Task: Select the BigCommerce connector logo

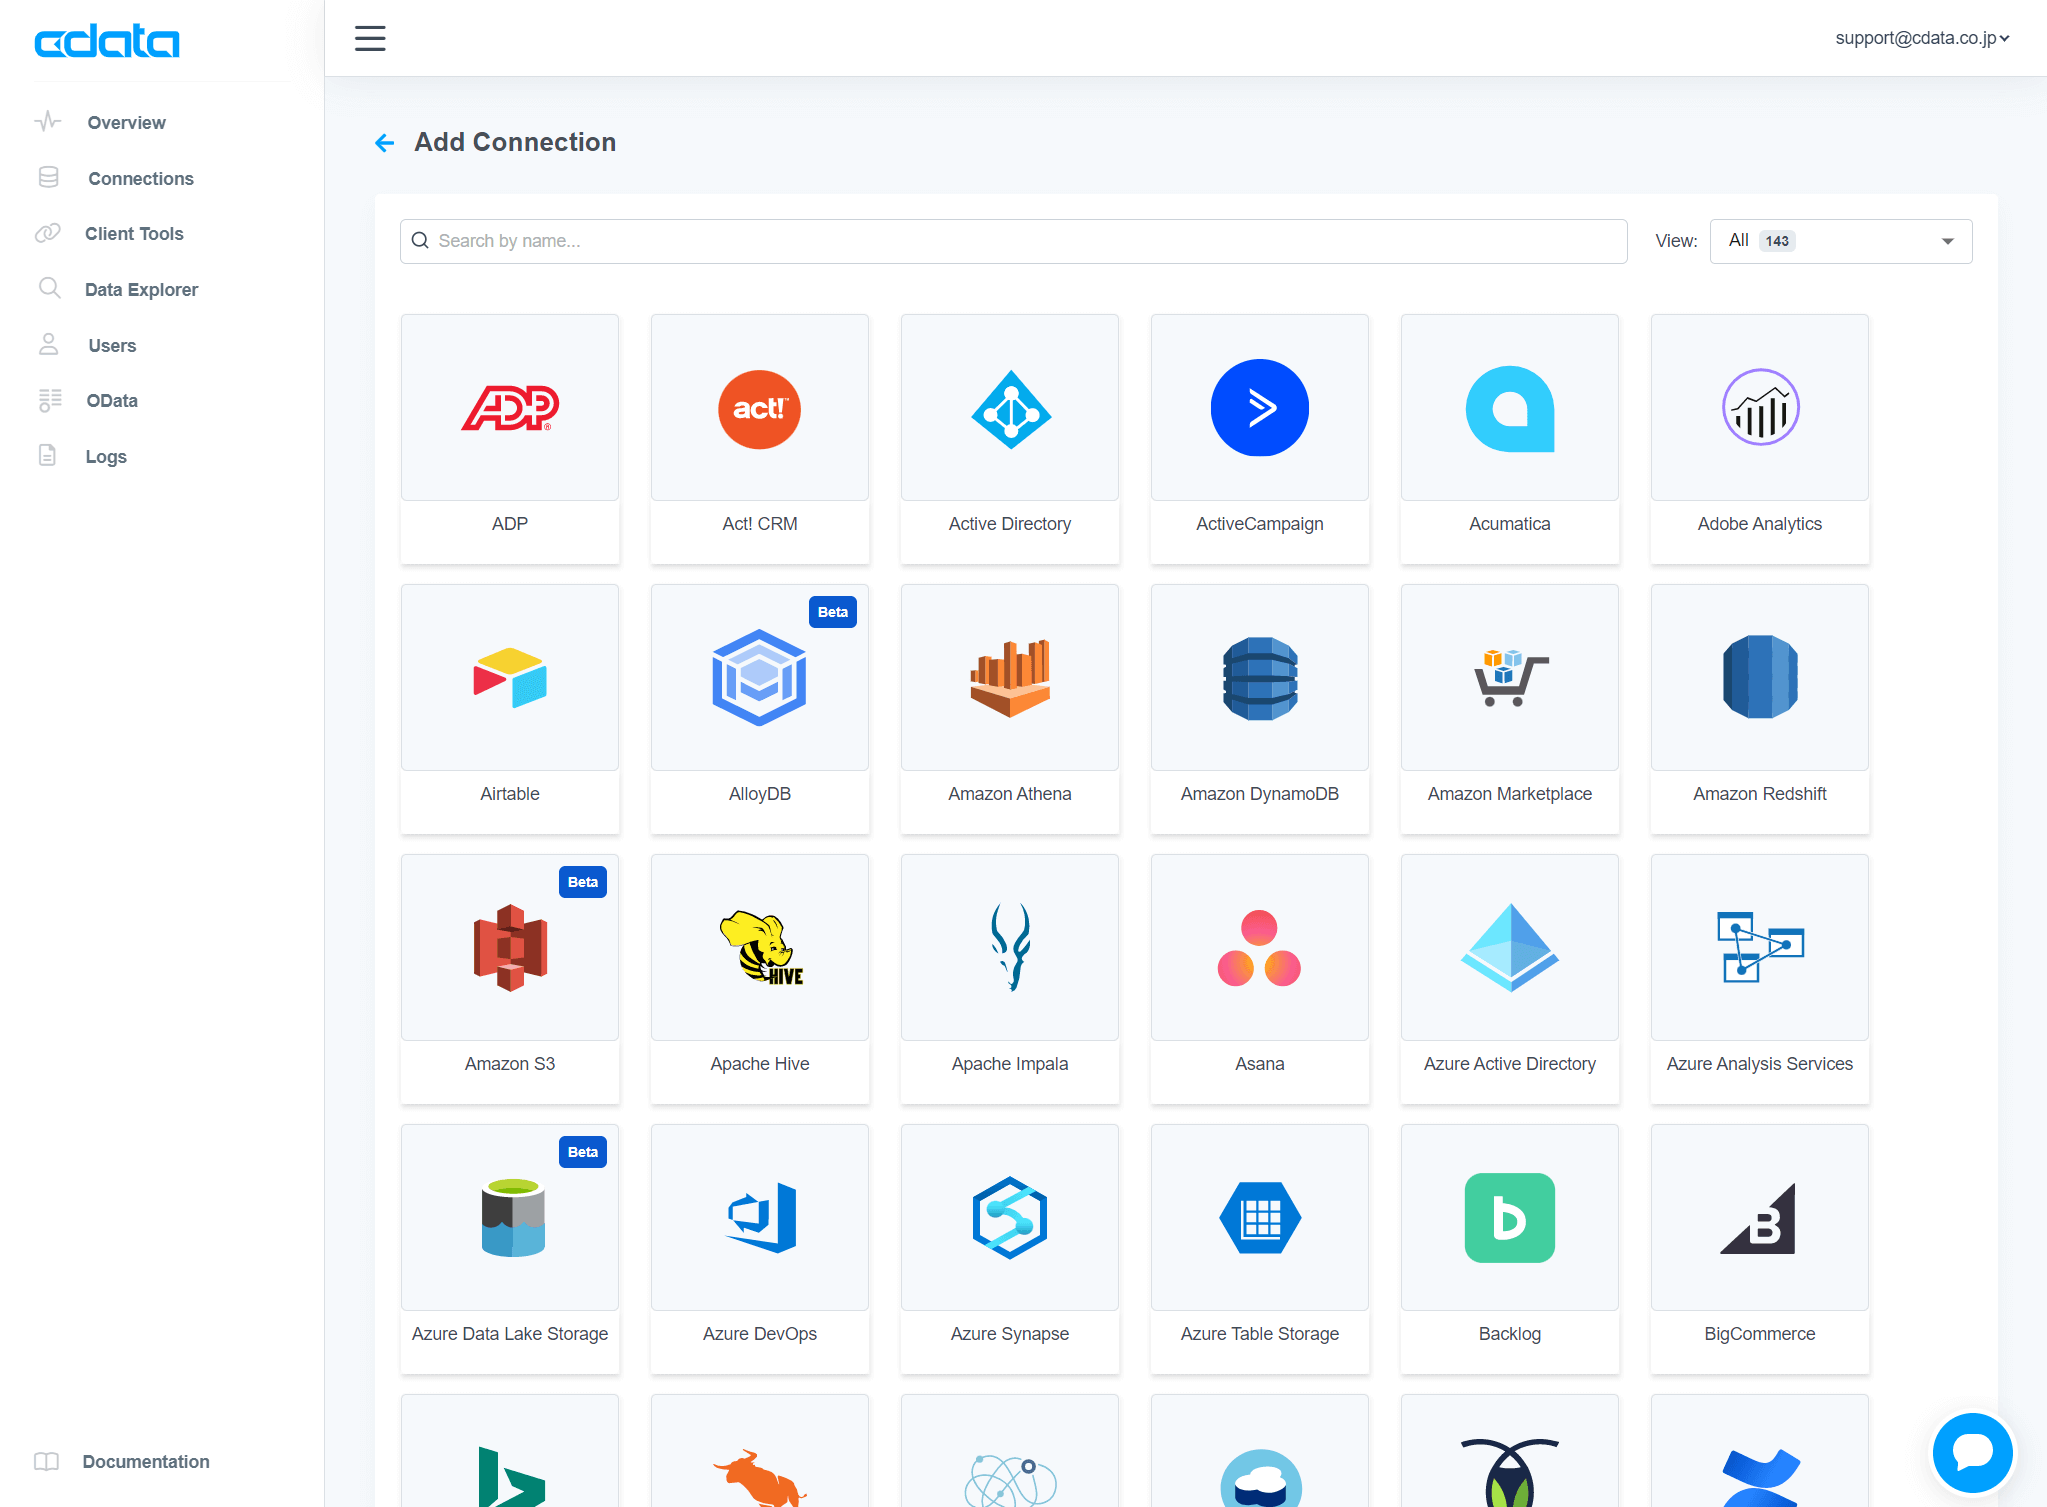Action: coord(1760,1218)
